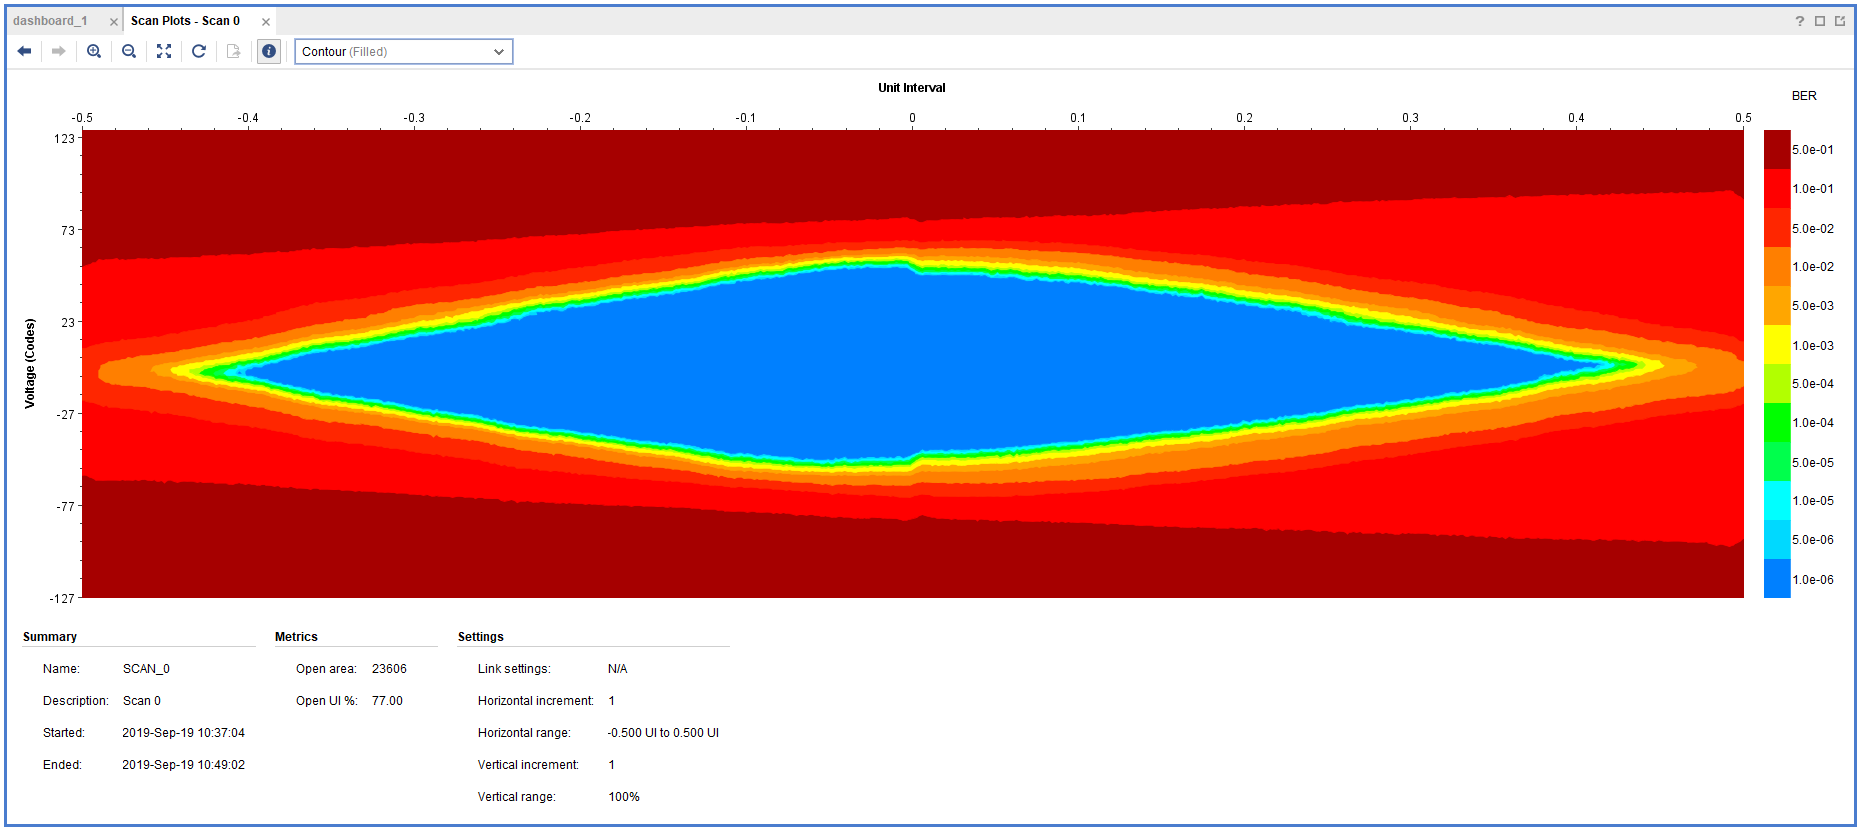Float the scan plots window
The width and height of the screenshot is (1866, 834).
[1840, 21]
